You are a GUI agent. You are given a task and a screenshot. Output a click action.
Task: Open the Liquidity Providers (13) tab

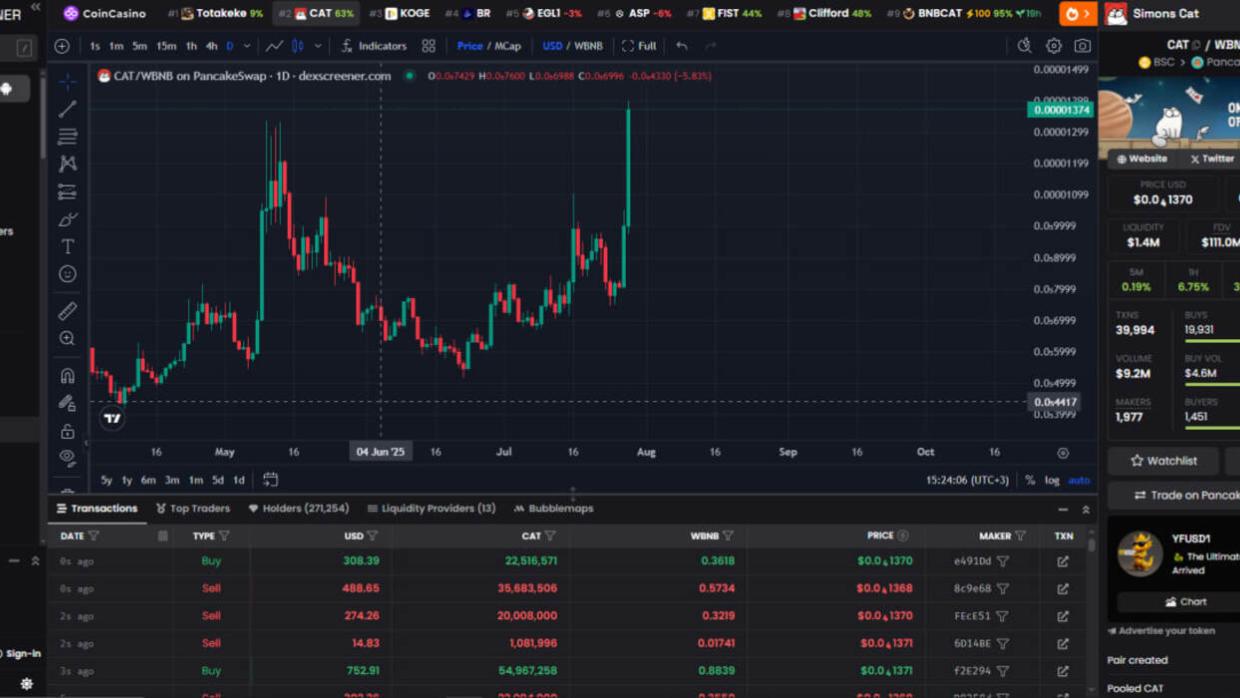(x=431, y=508)
